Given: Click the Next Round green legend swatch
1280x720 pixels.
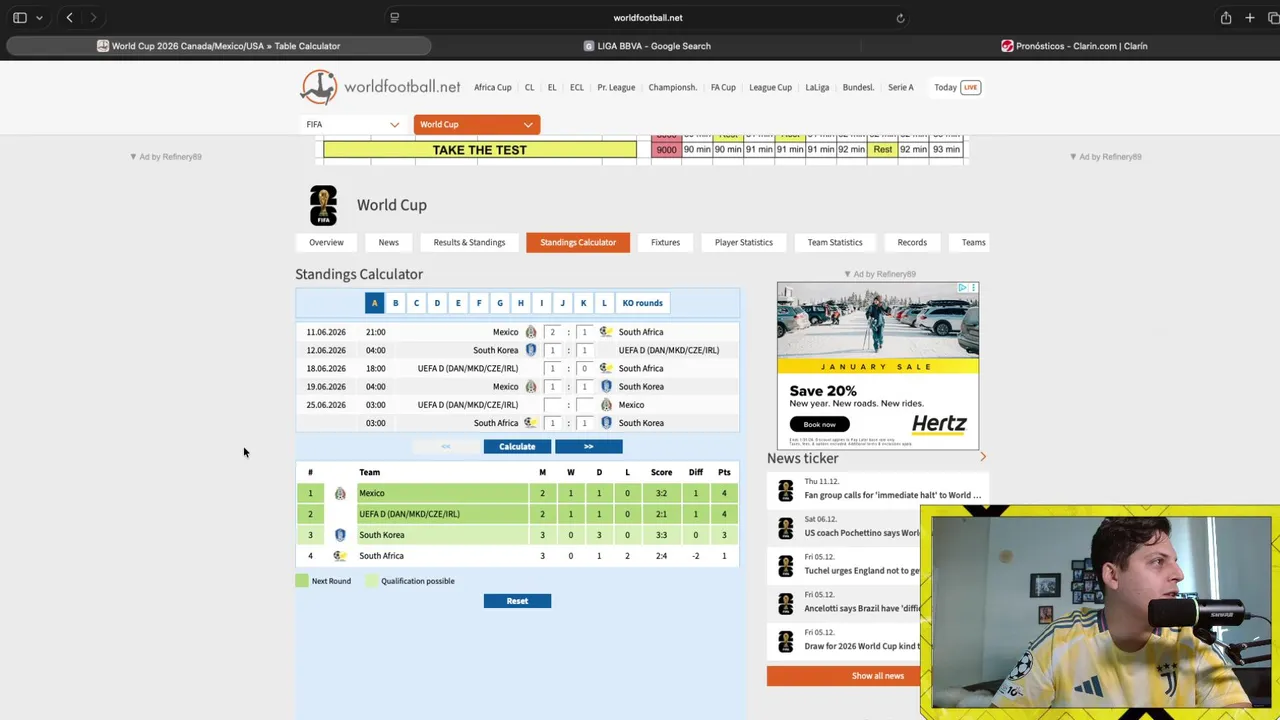Looking at the screenshot, I should (x=302, y=581).
